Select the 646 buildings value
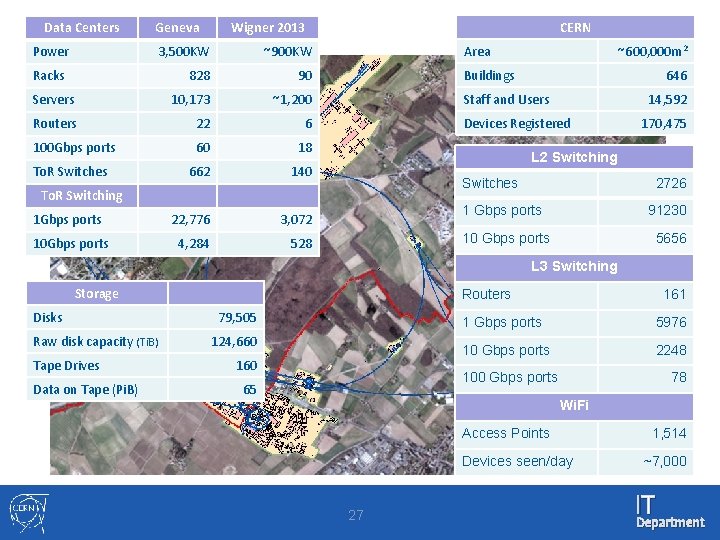This screenshot has height=540, width=720. [x=677, y=75]
